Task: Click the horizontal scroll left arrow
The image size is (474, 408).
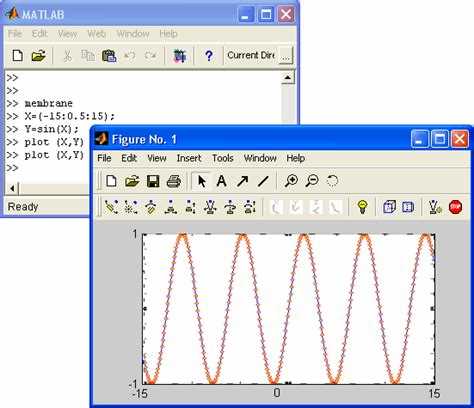Action: click(12, 189)
